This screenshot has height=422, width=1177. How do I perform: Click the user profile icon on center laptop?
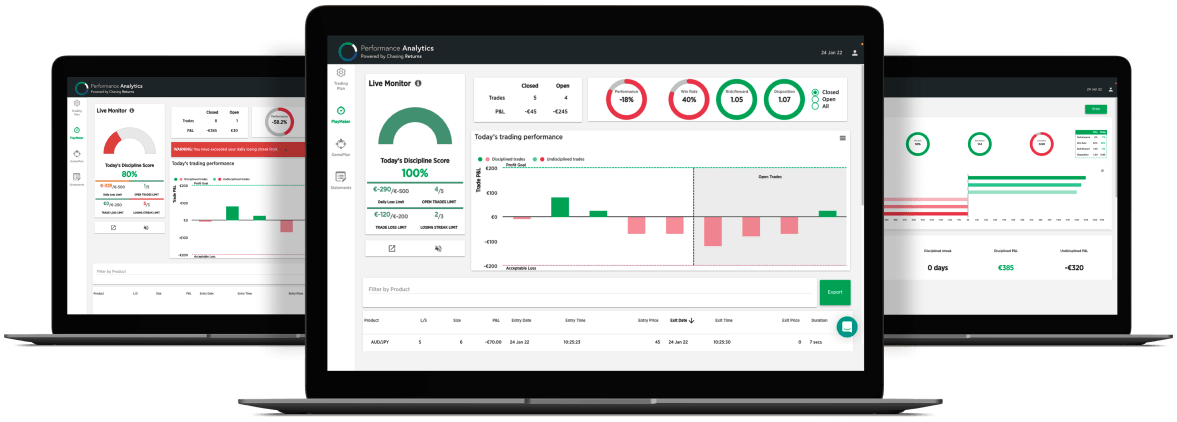pos(855,53)
